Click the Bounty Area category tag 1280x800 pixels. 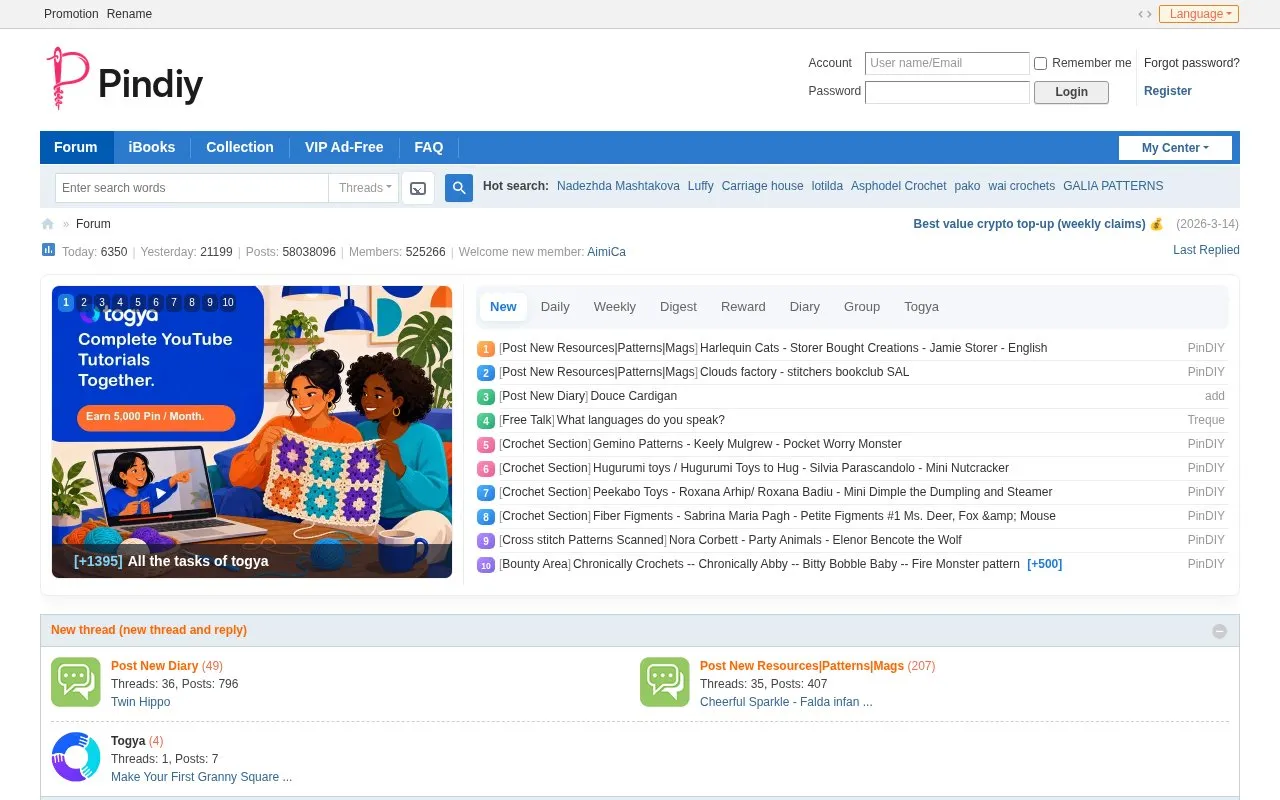535,564
